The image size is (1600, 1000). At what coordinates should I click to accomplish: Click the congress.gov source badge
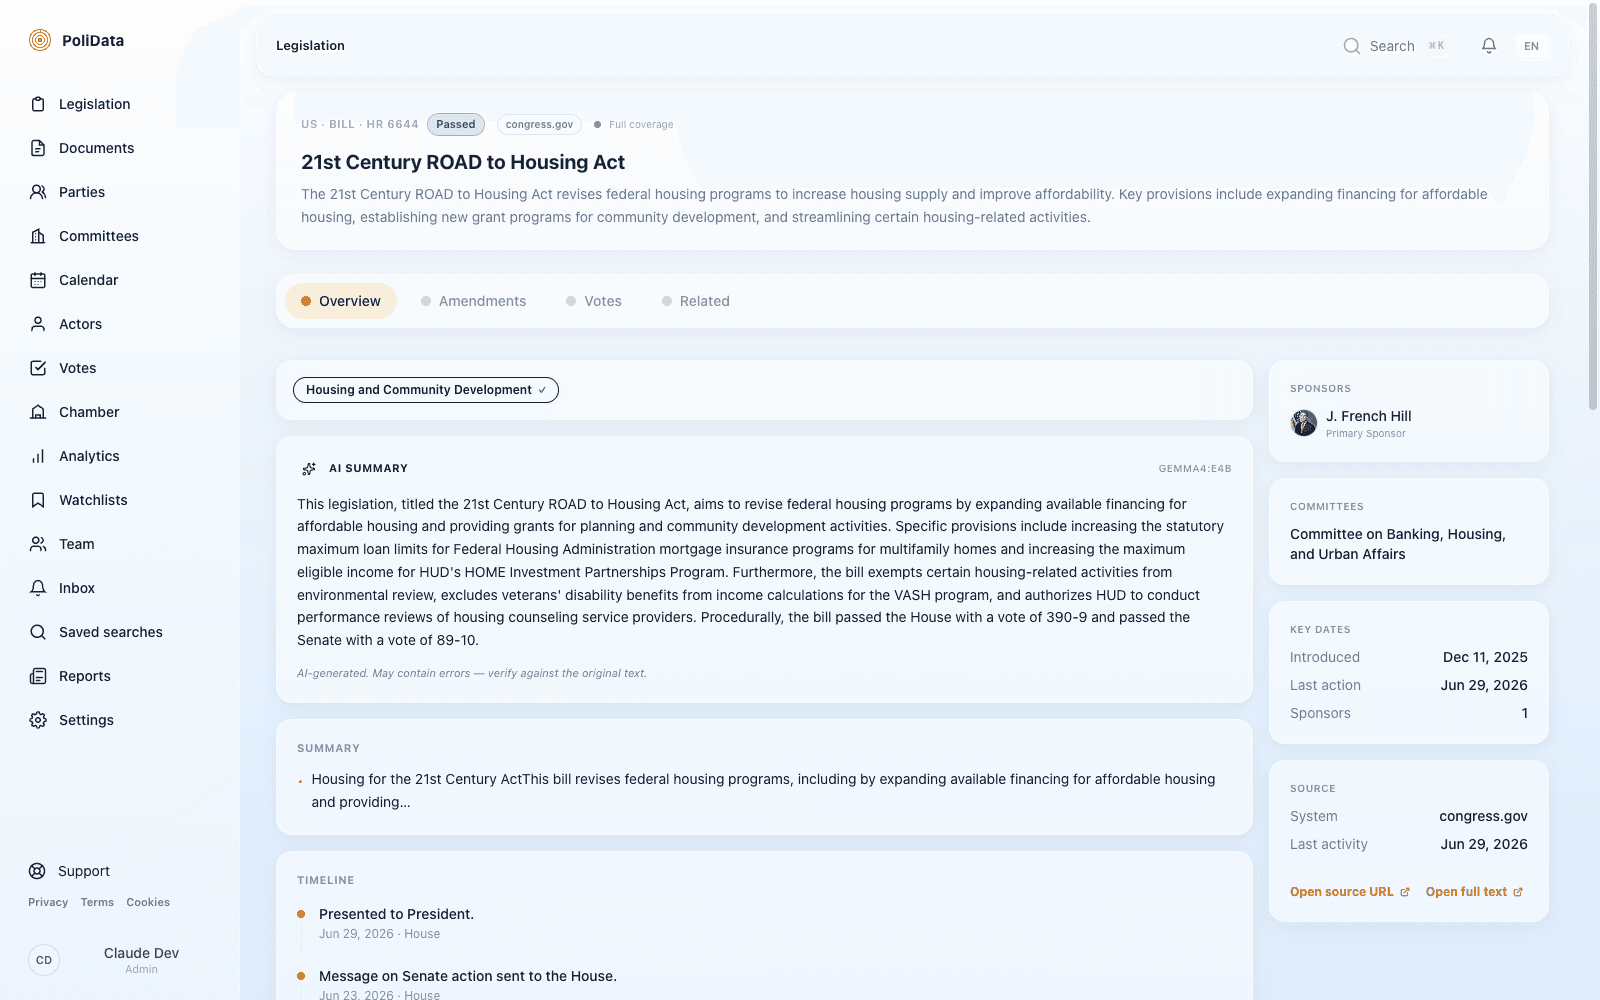tap(539, 125)
